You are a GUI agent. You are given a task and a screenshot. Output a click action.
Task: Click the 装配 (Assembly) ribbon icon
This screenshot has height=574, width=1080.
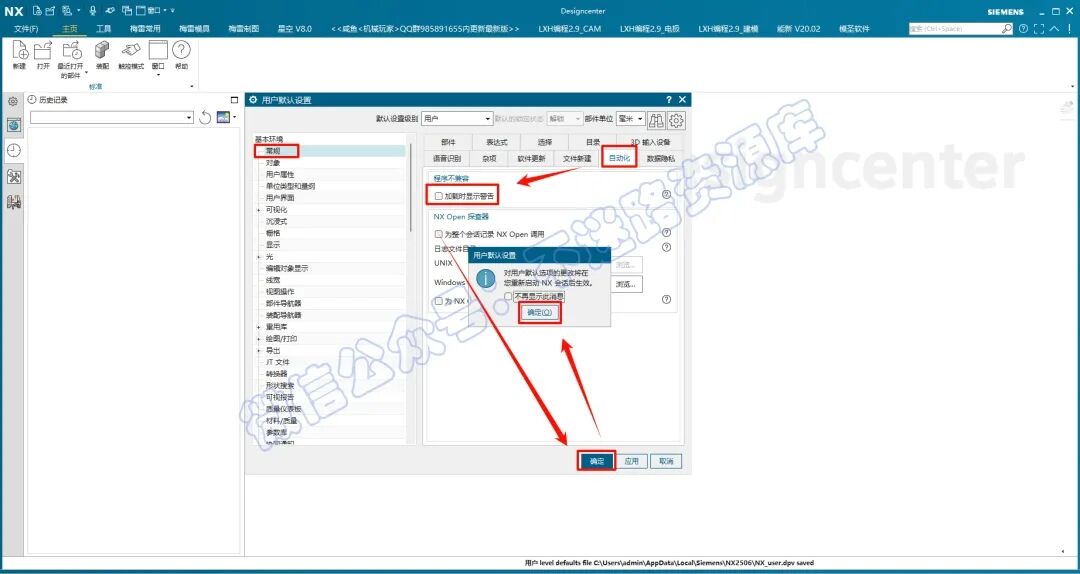tap(102, 50)
